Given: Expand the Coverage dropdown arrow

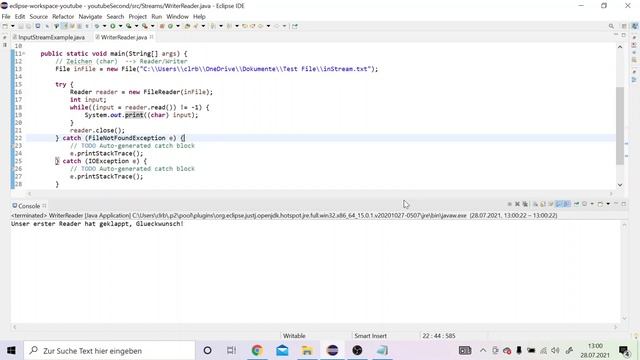Looking at the screenshot, I should click(x=136, y=26).
